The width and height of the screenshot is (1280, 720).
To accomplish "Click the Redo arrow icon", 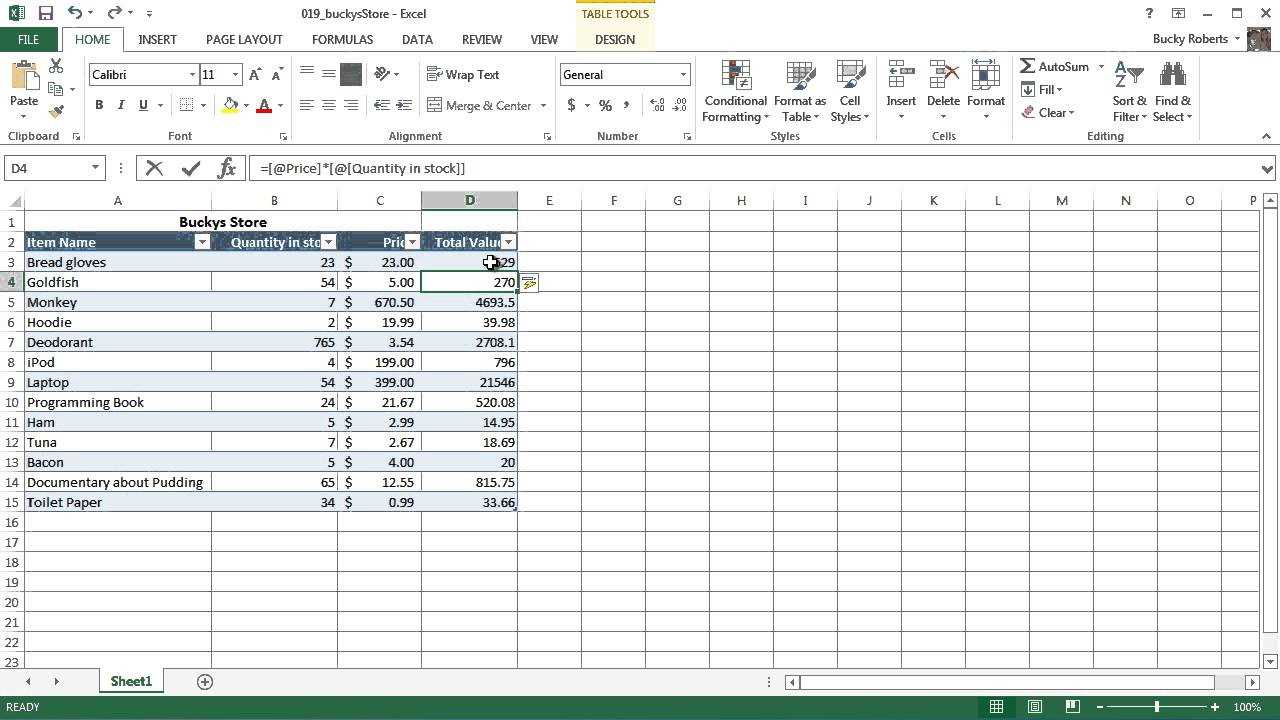I will (x=114, y=13).
